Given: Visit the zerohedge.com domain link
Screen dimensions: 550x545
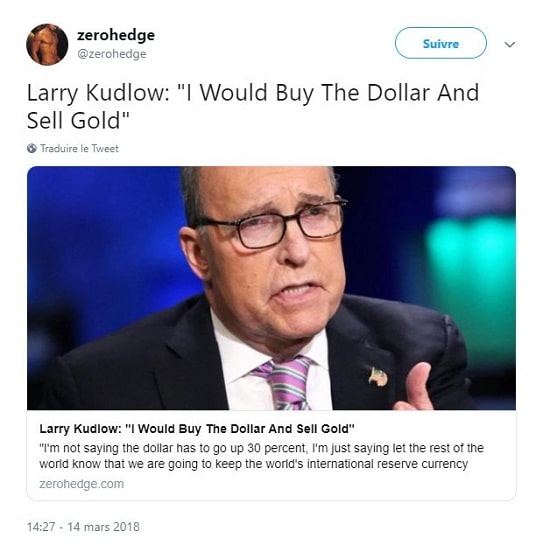Looking at the screenshot, I should (81, 484).
